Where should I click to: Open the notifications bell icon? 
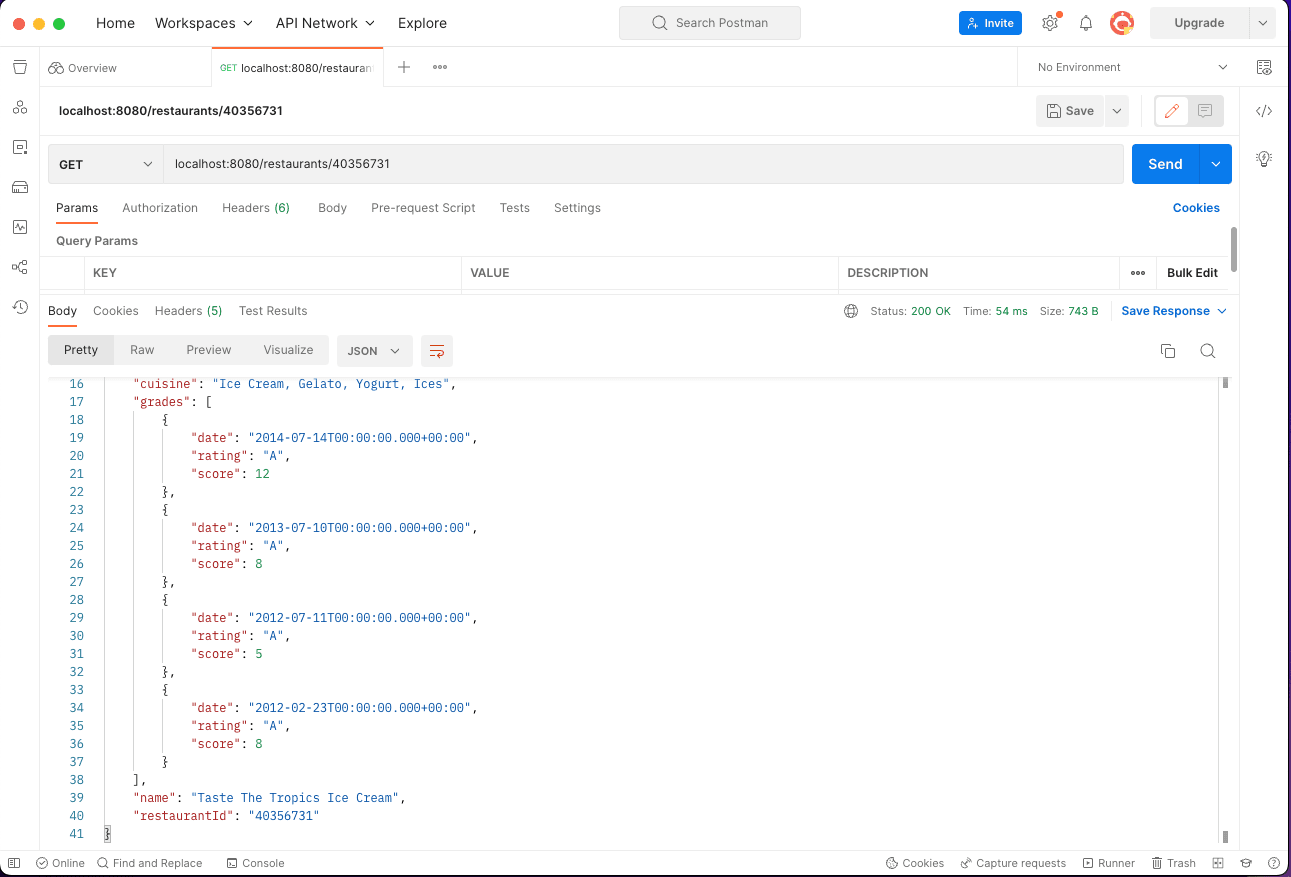click(1085, 23)
